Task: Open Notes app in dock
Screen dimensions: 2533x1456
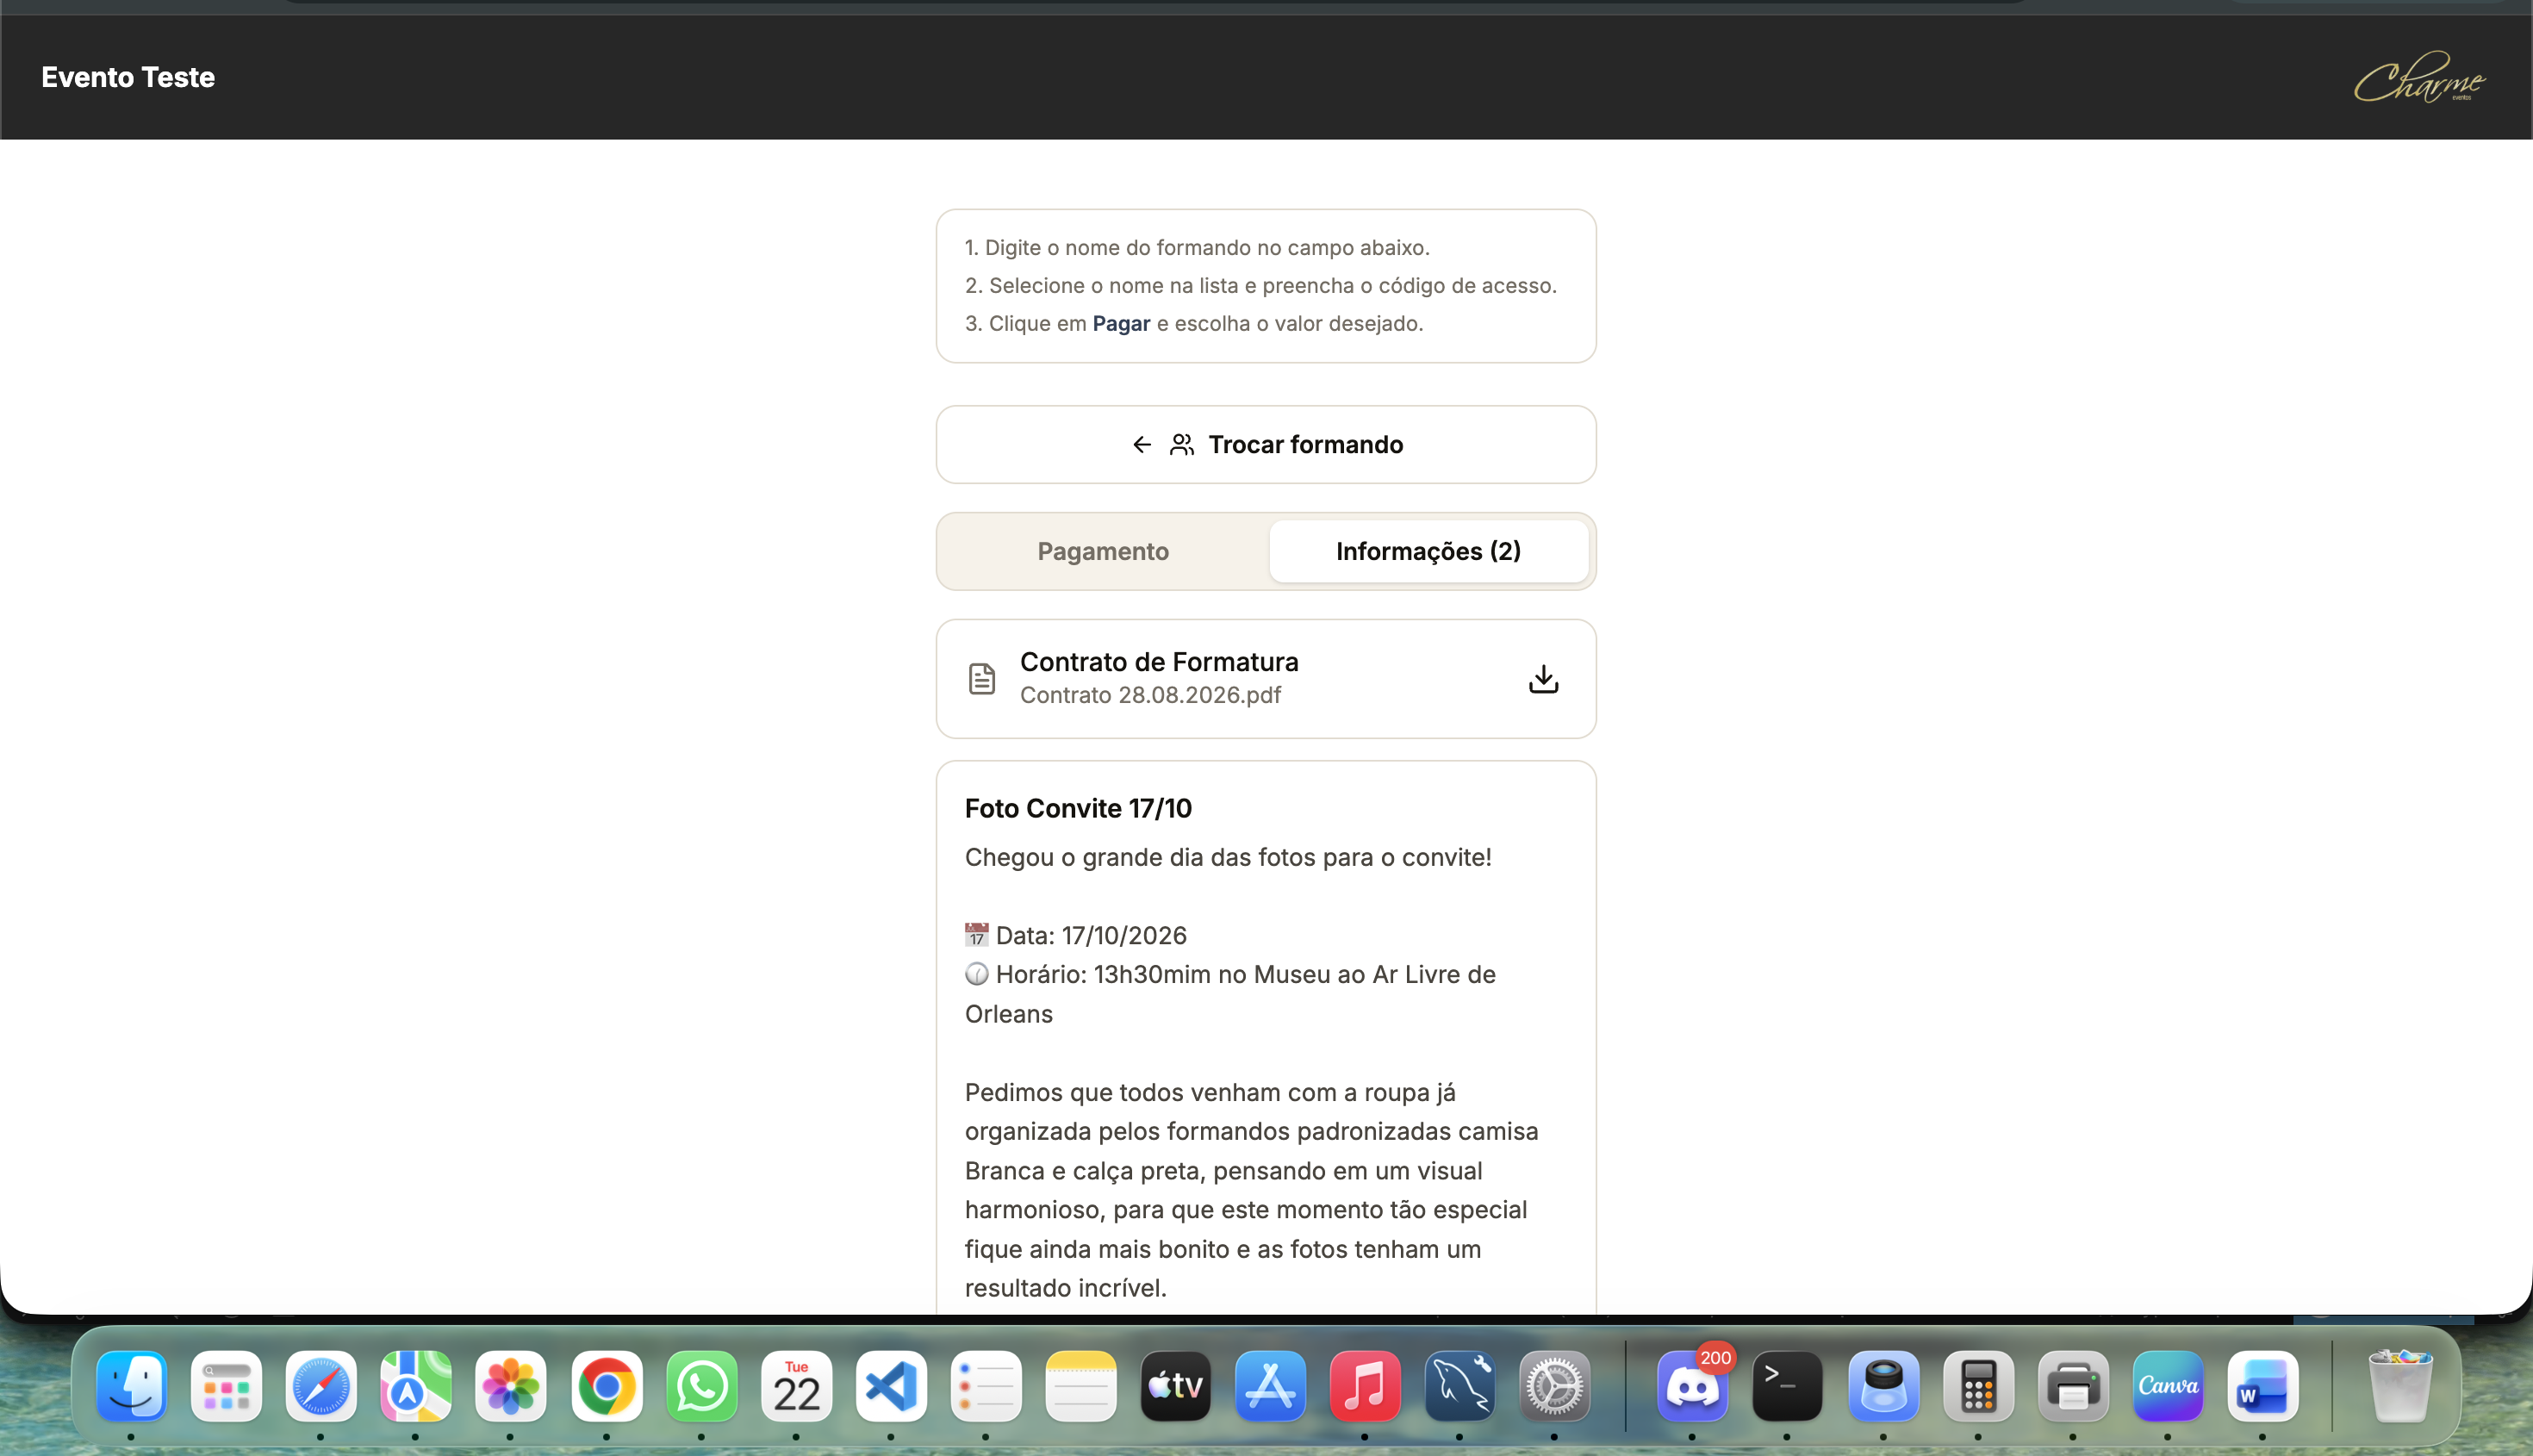Action: (x=1081, y=1386)
